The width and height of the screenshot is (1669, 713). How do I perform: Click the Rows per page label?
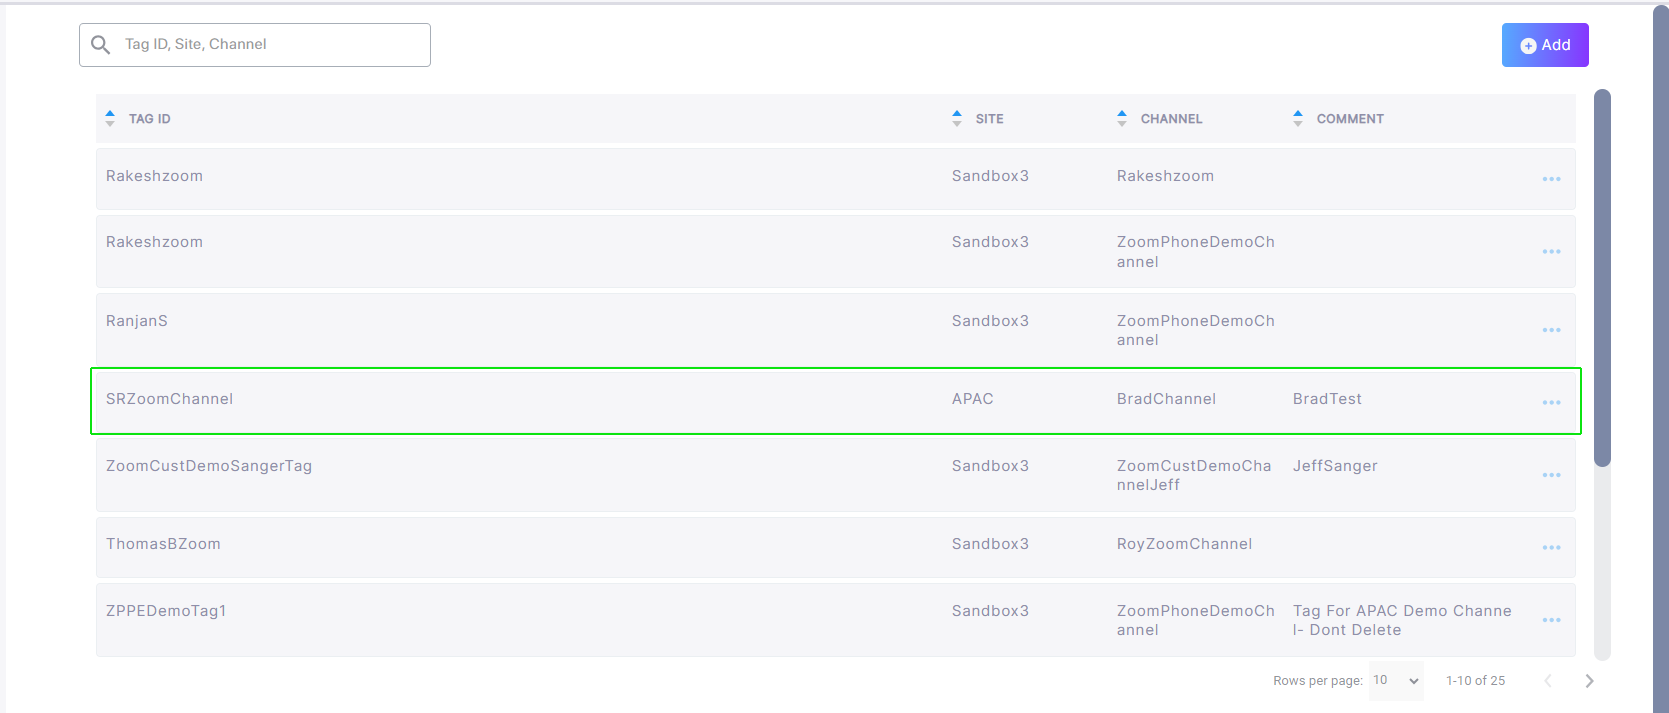(x=1318, y=681)
